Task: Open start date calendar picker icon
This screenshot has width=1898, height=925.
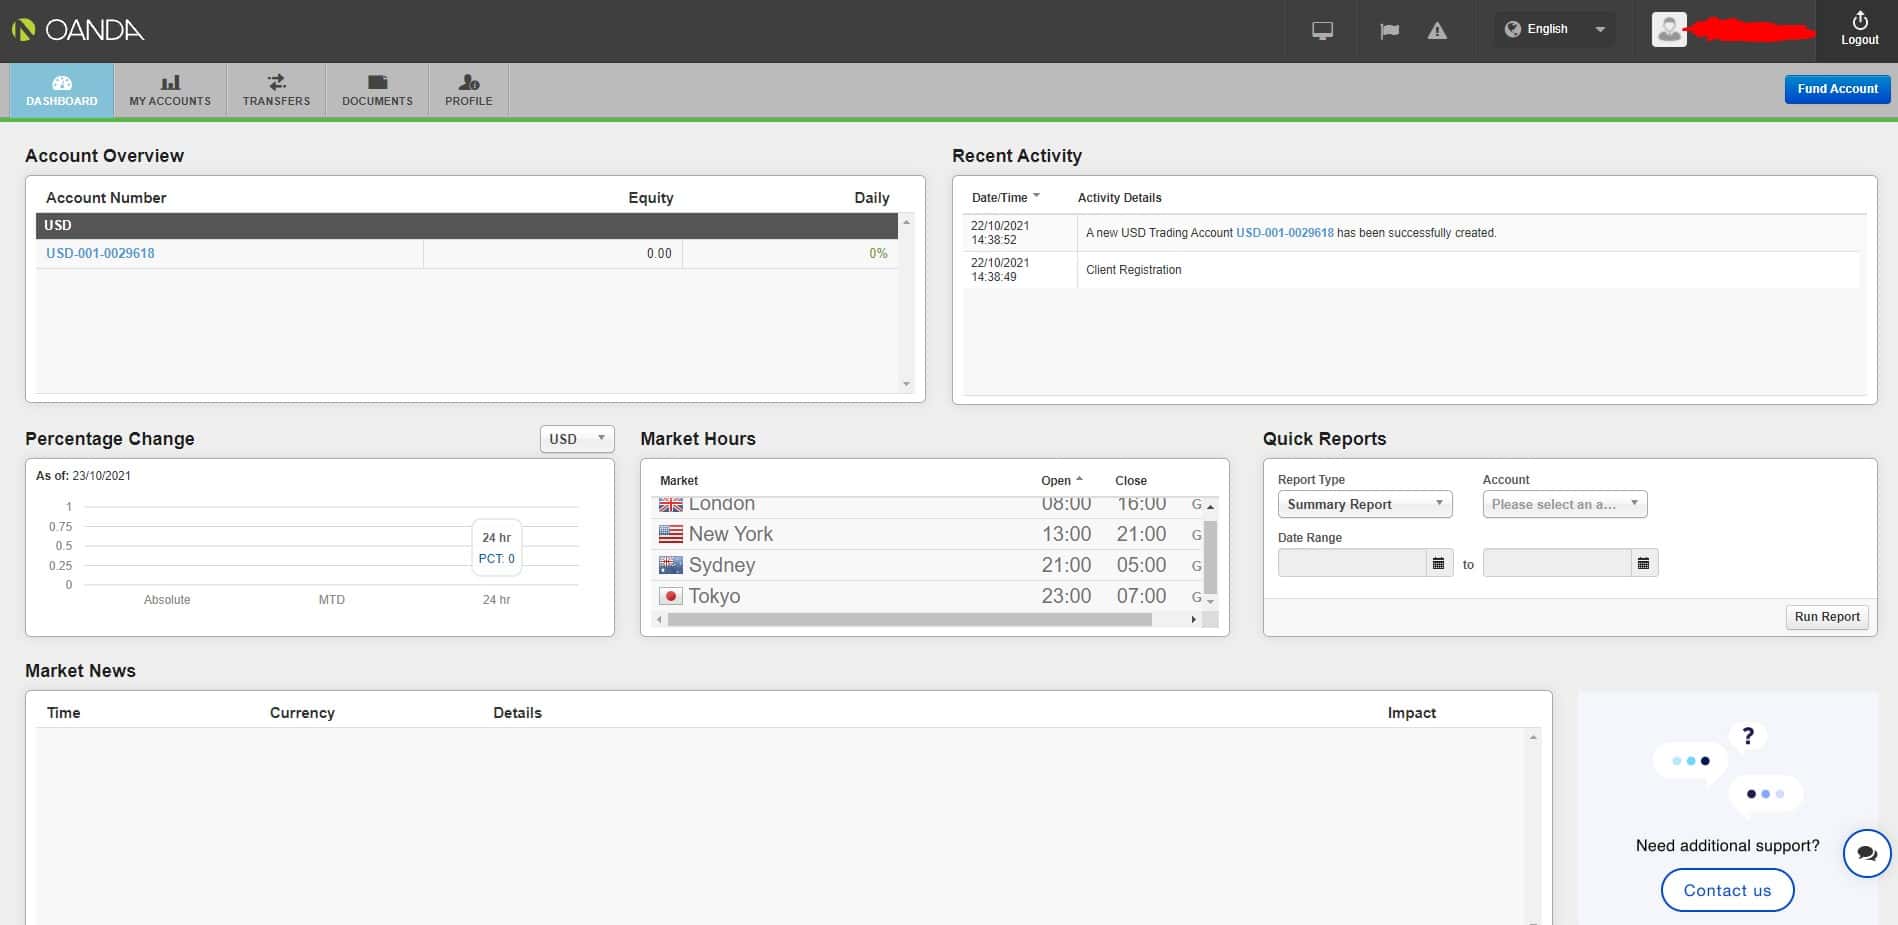Action: 1438,564
